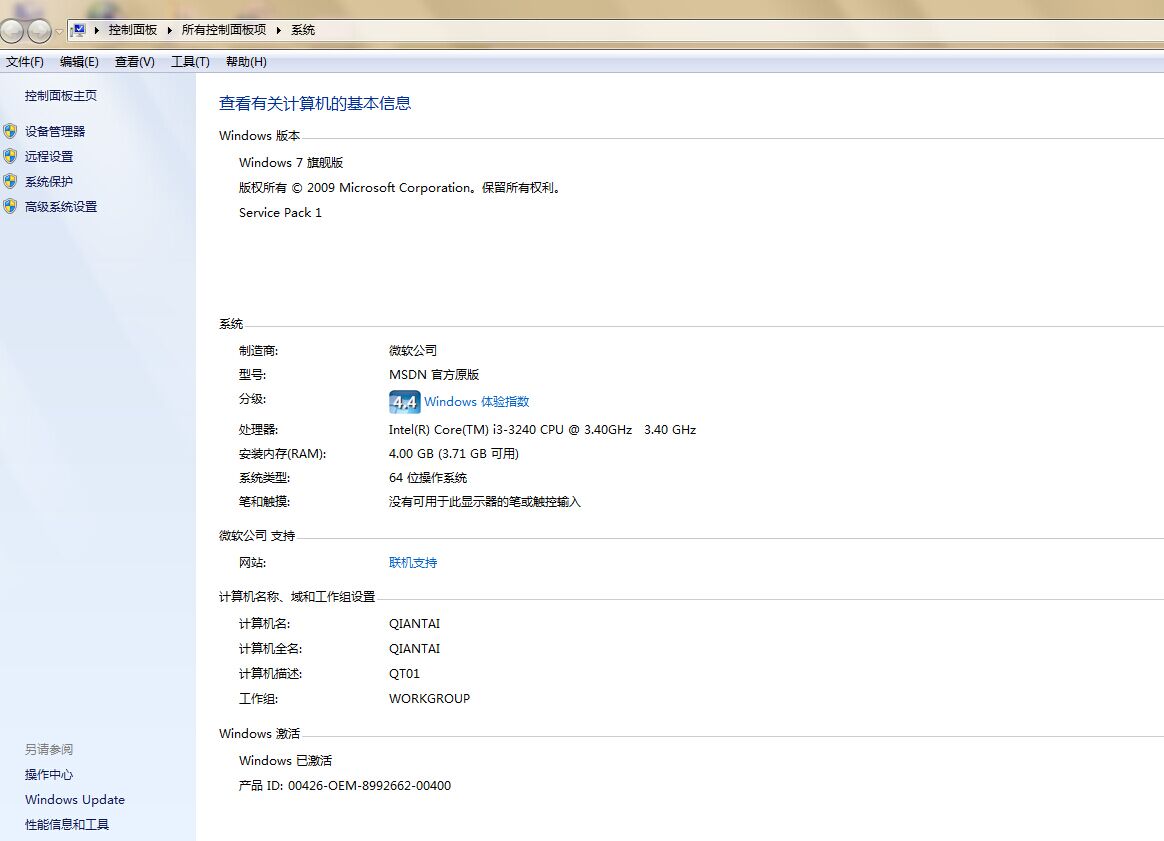
Task: Click the computer icon in the address bar
Action: [x=78, y=30]
